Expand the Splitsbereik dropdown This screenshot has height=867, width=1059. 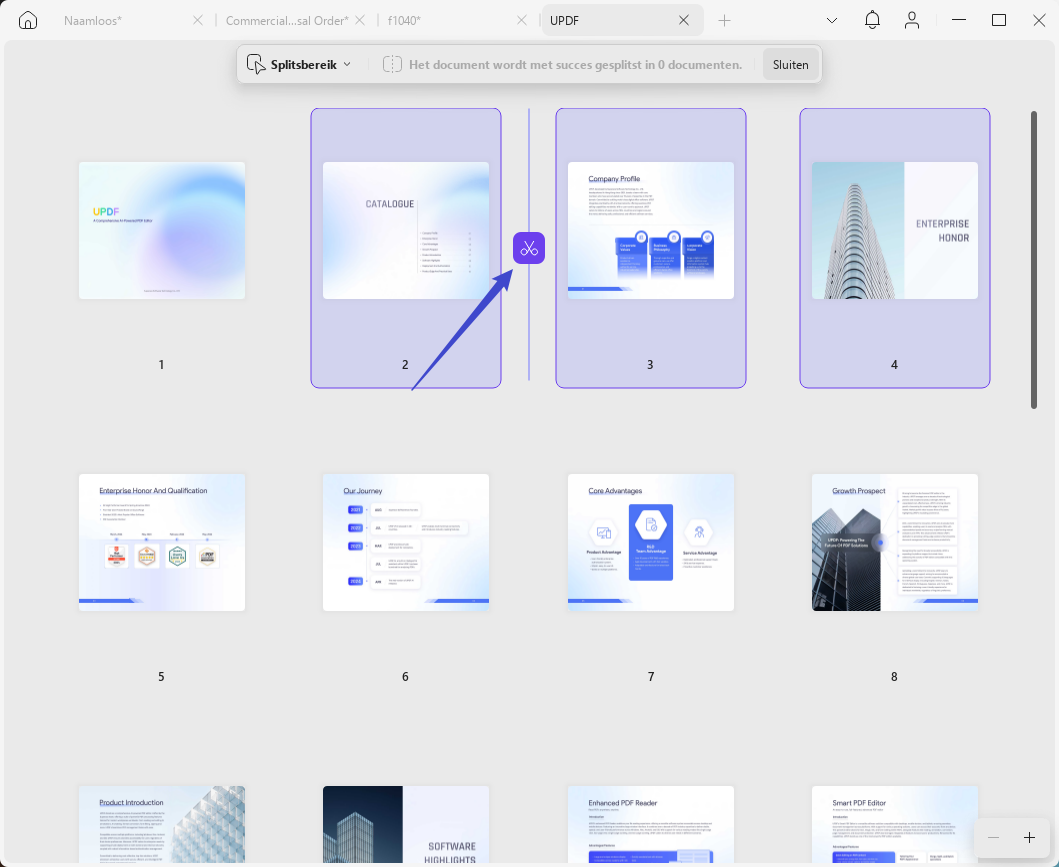click(347, 64)
